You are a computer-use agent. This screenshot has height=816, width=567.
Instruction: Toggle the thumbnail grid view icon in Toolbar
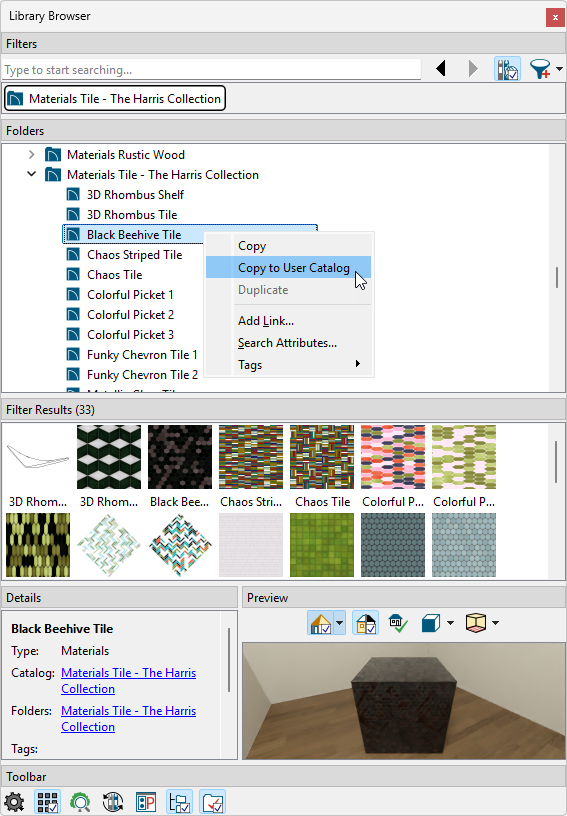(x=47, y=802)
